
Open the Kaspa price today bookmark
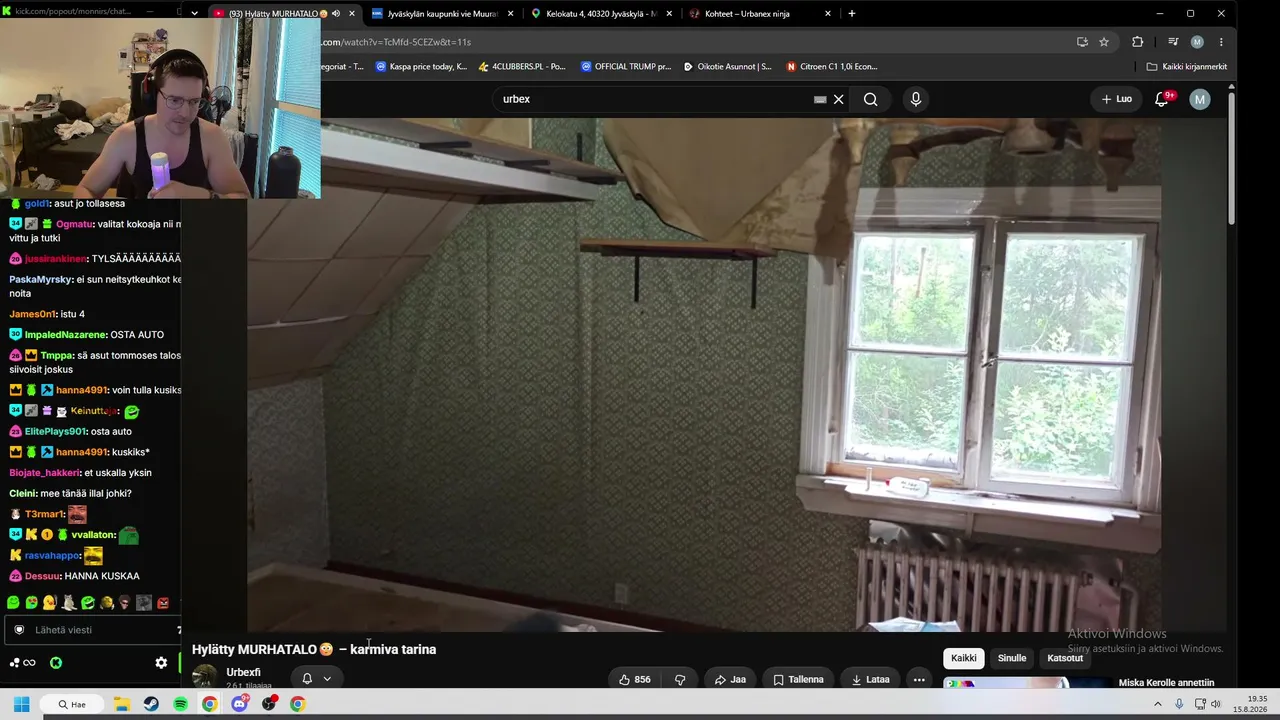tap(421, 67)
